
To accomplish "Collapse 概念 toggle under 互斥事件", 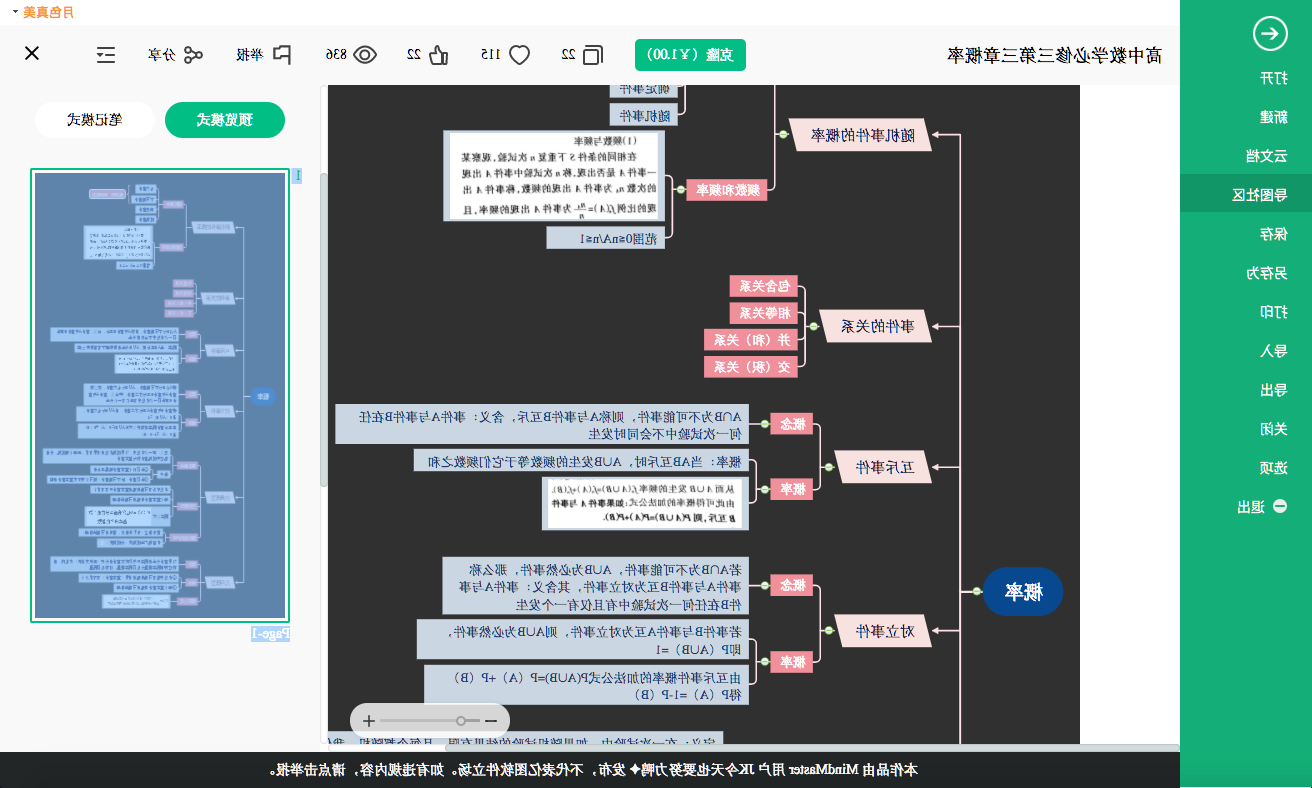I will (x=765, y=424).
